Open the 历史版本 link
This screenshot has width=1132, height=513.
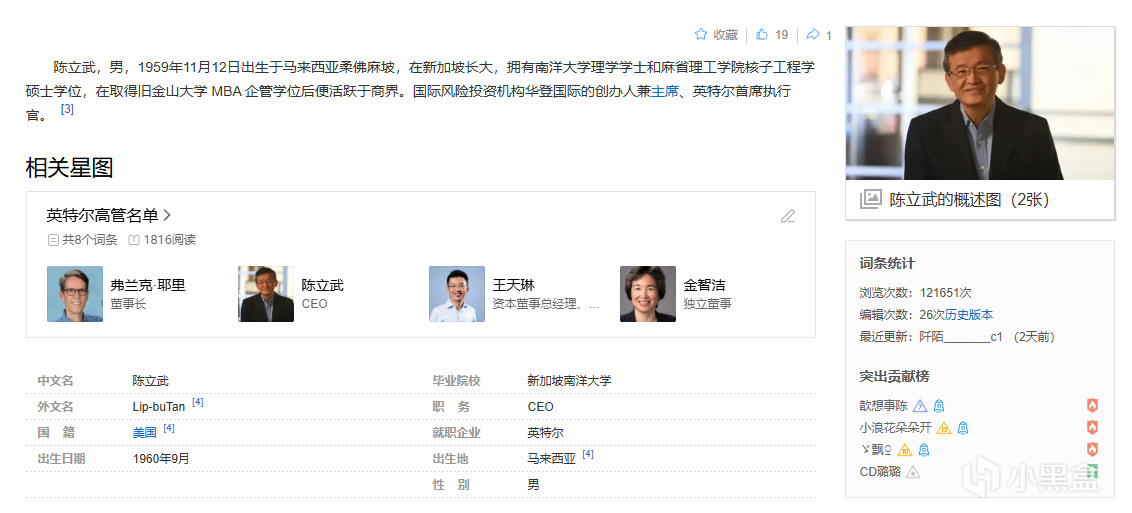(x=969, y=315)
